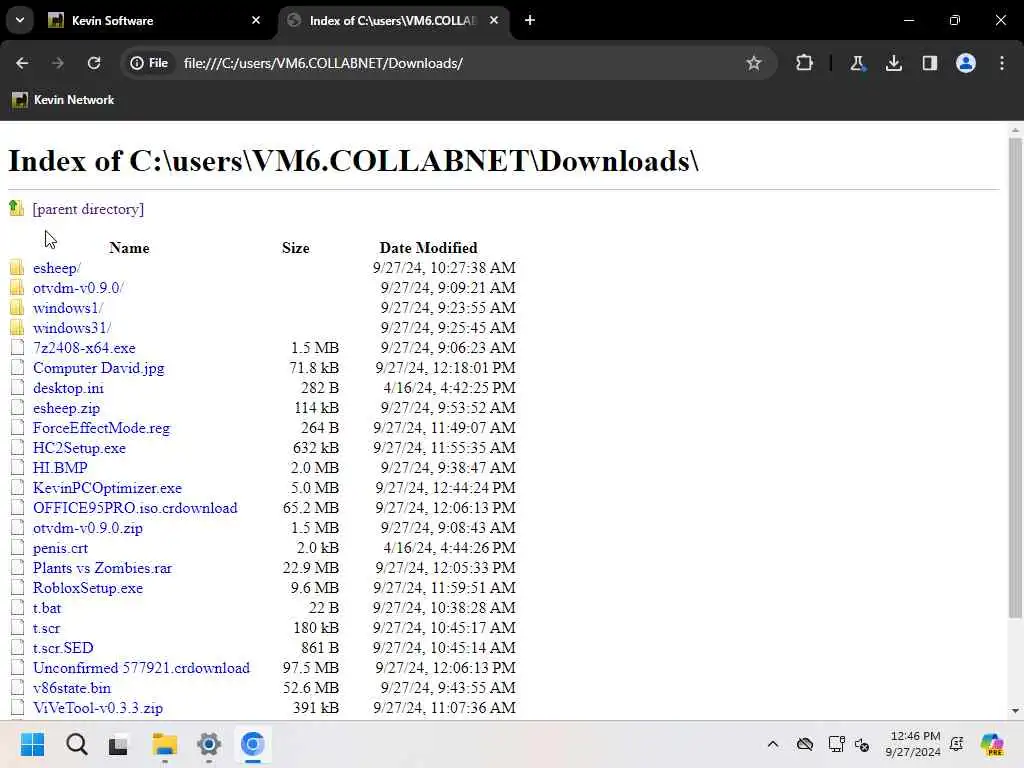Viewport: 1024px width, 768px height.
Task: Reload the Downloads index page
Action: (94, 63)
